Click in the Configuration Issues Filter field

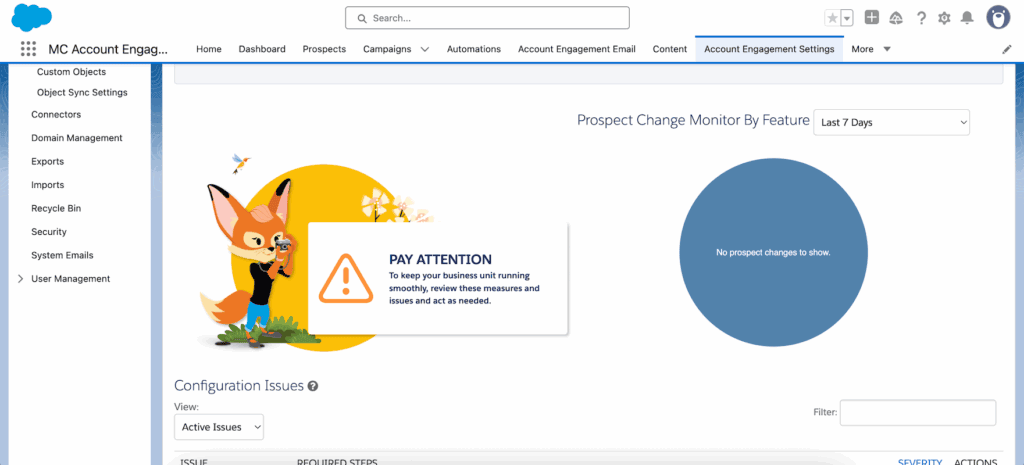[x=918, y=413]
